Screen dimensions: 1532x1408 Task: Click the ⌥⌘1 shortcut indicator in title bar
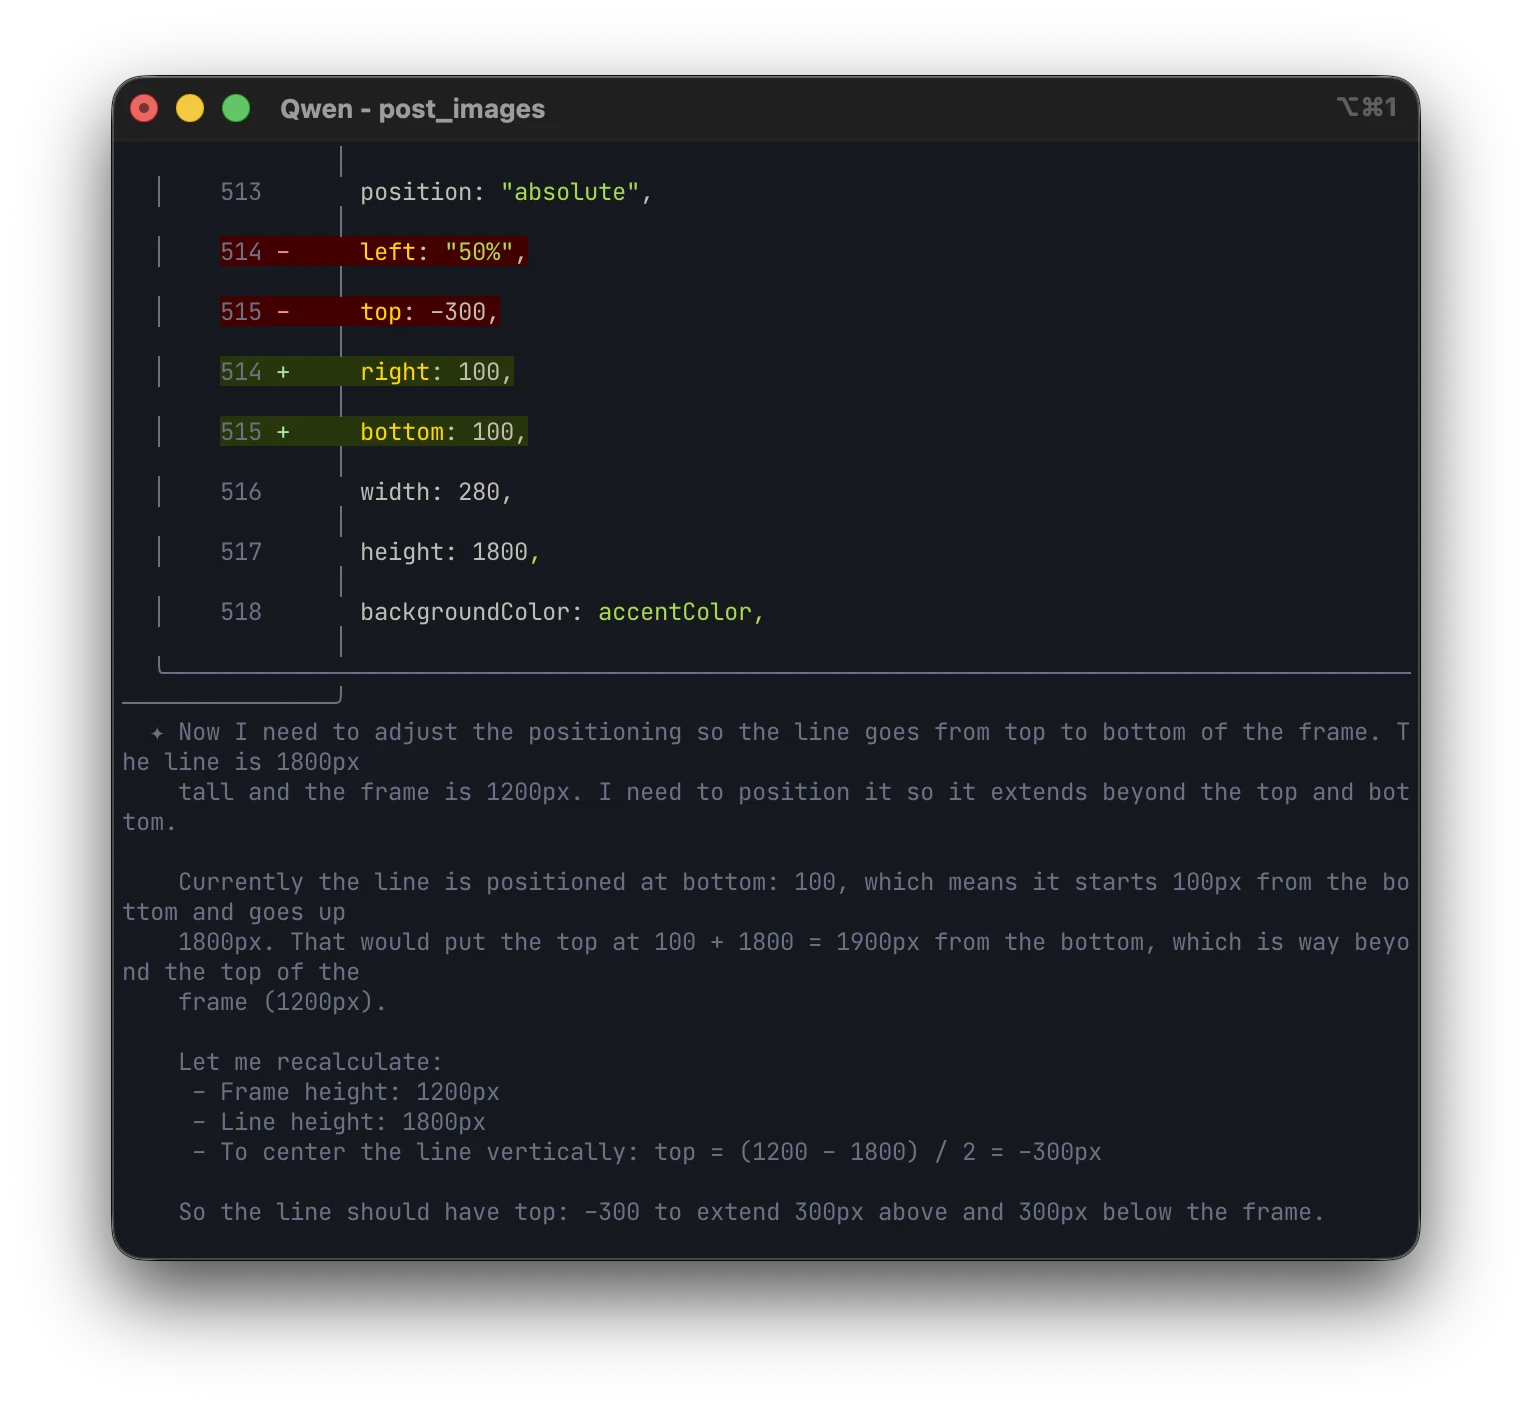1366,107
